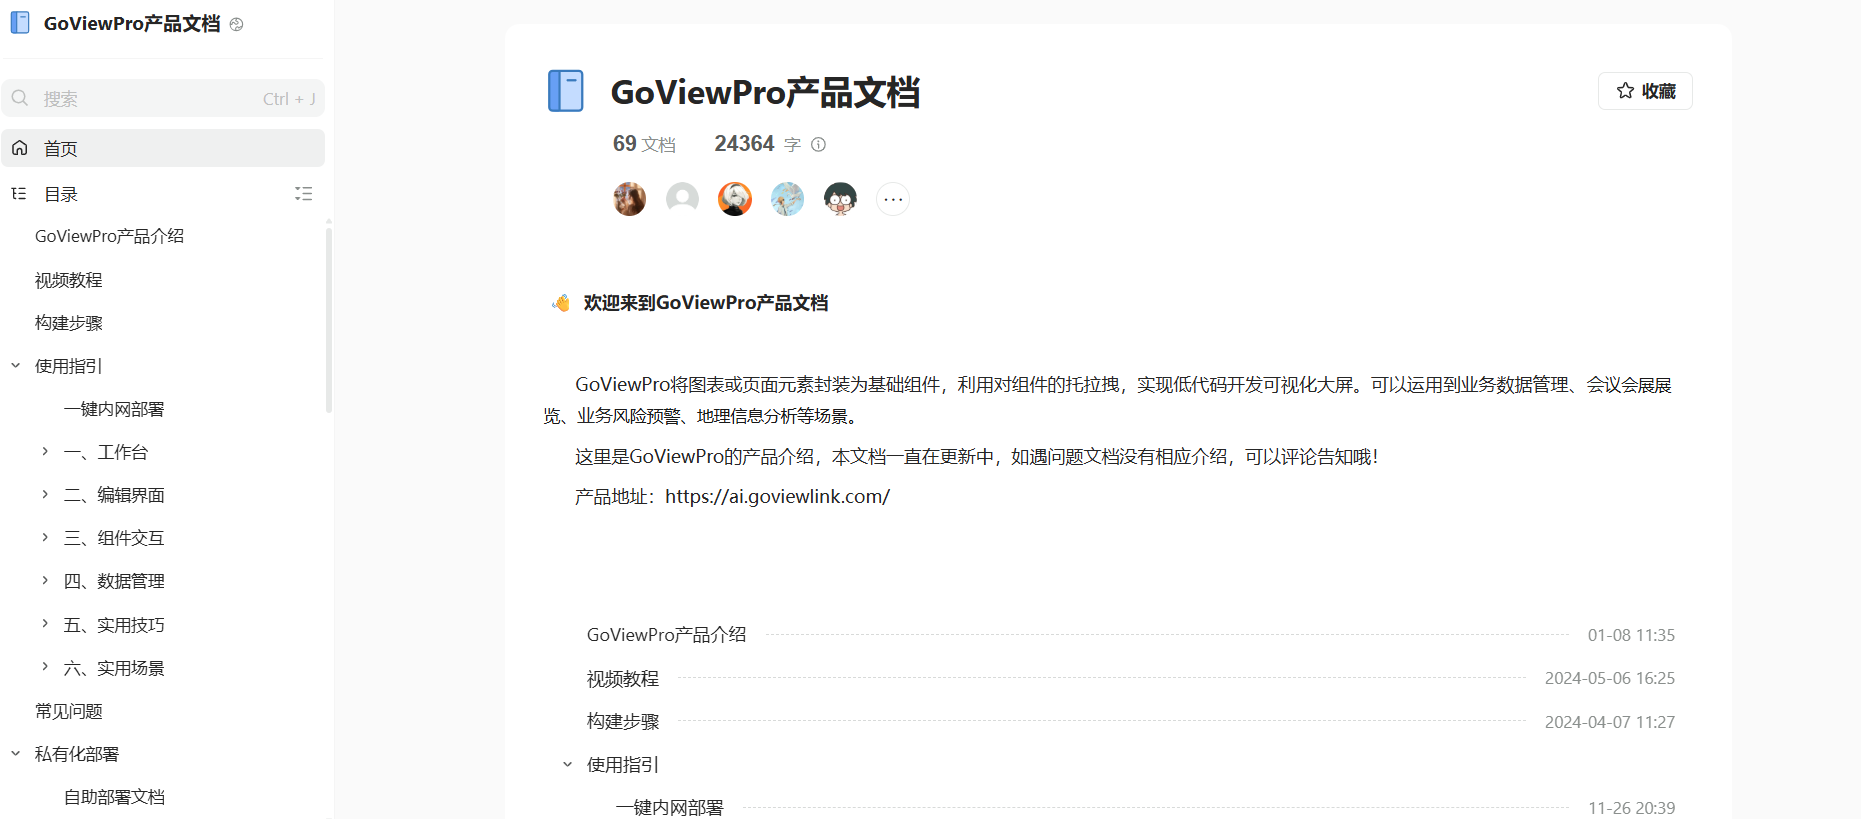Click 使用指引 label in main list

point(623,765)
